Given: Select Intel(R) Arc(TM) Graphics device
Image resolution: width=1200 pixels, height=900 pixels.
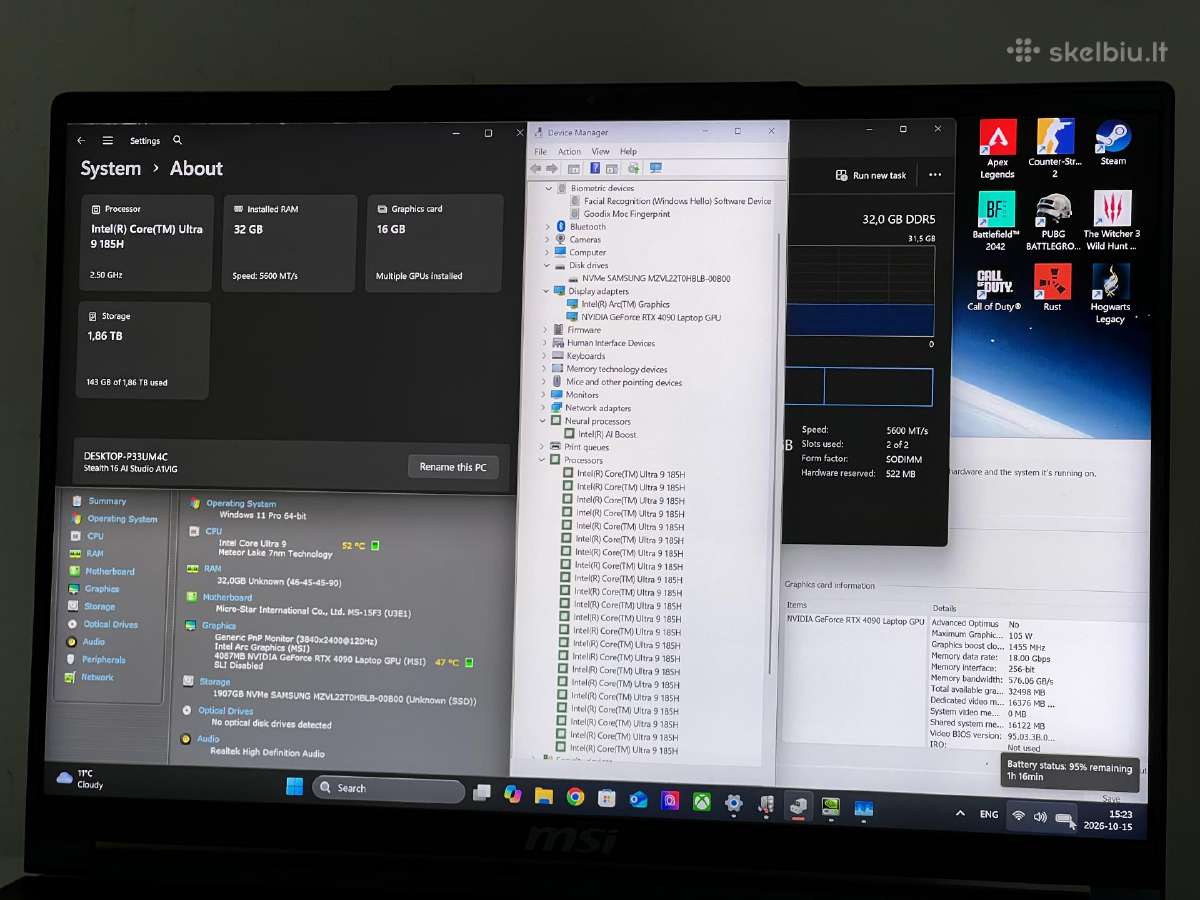Looking at the screenshot, I should click(x=618, y=304).
